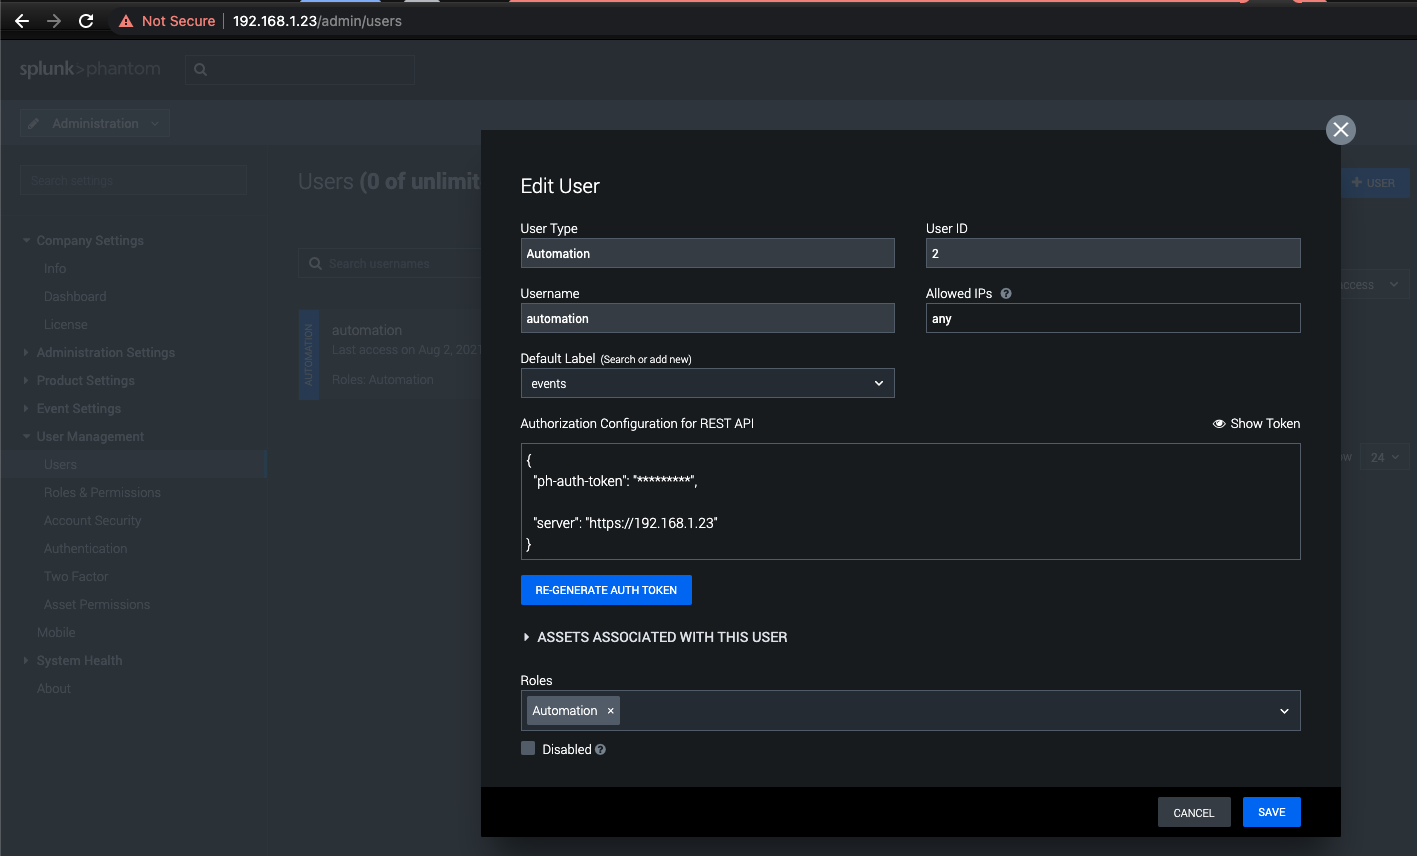Reload the page in browser
Screen dimensions: 1417x856
click(86, 21)
